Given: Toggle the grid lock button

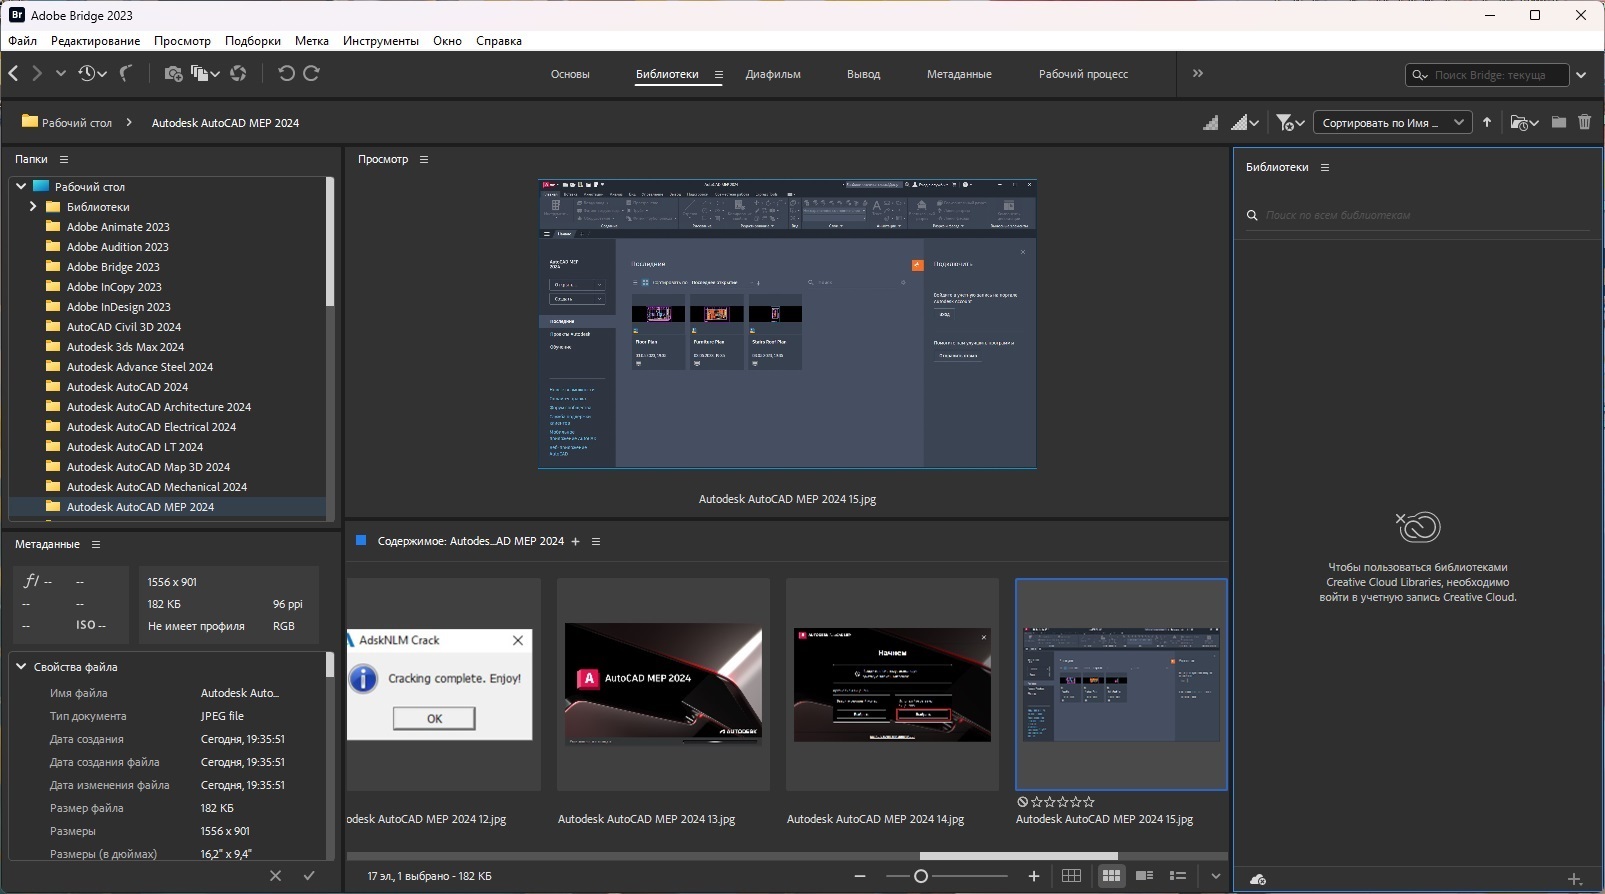Looking at the screenshot, I should coord(1071,876).
